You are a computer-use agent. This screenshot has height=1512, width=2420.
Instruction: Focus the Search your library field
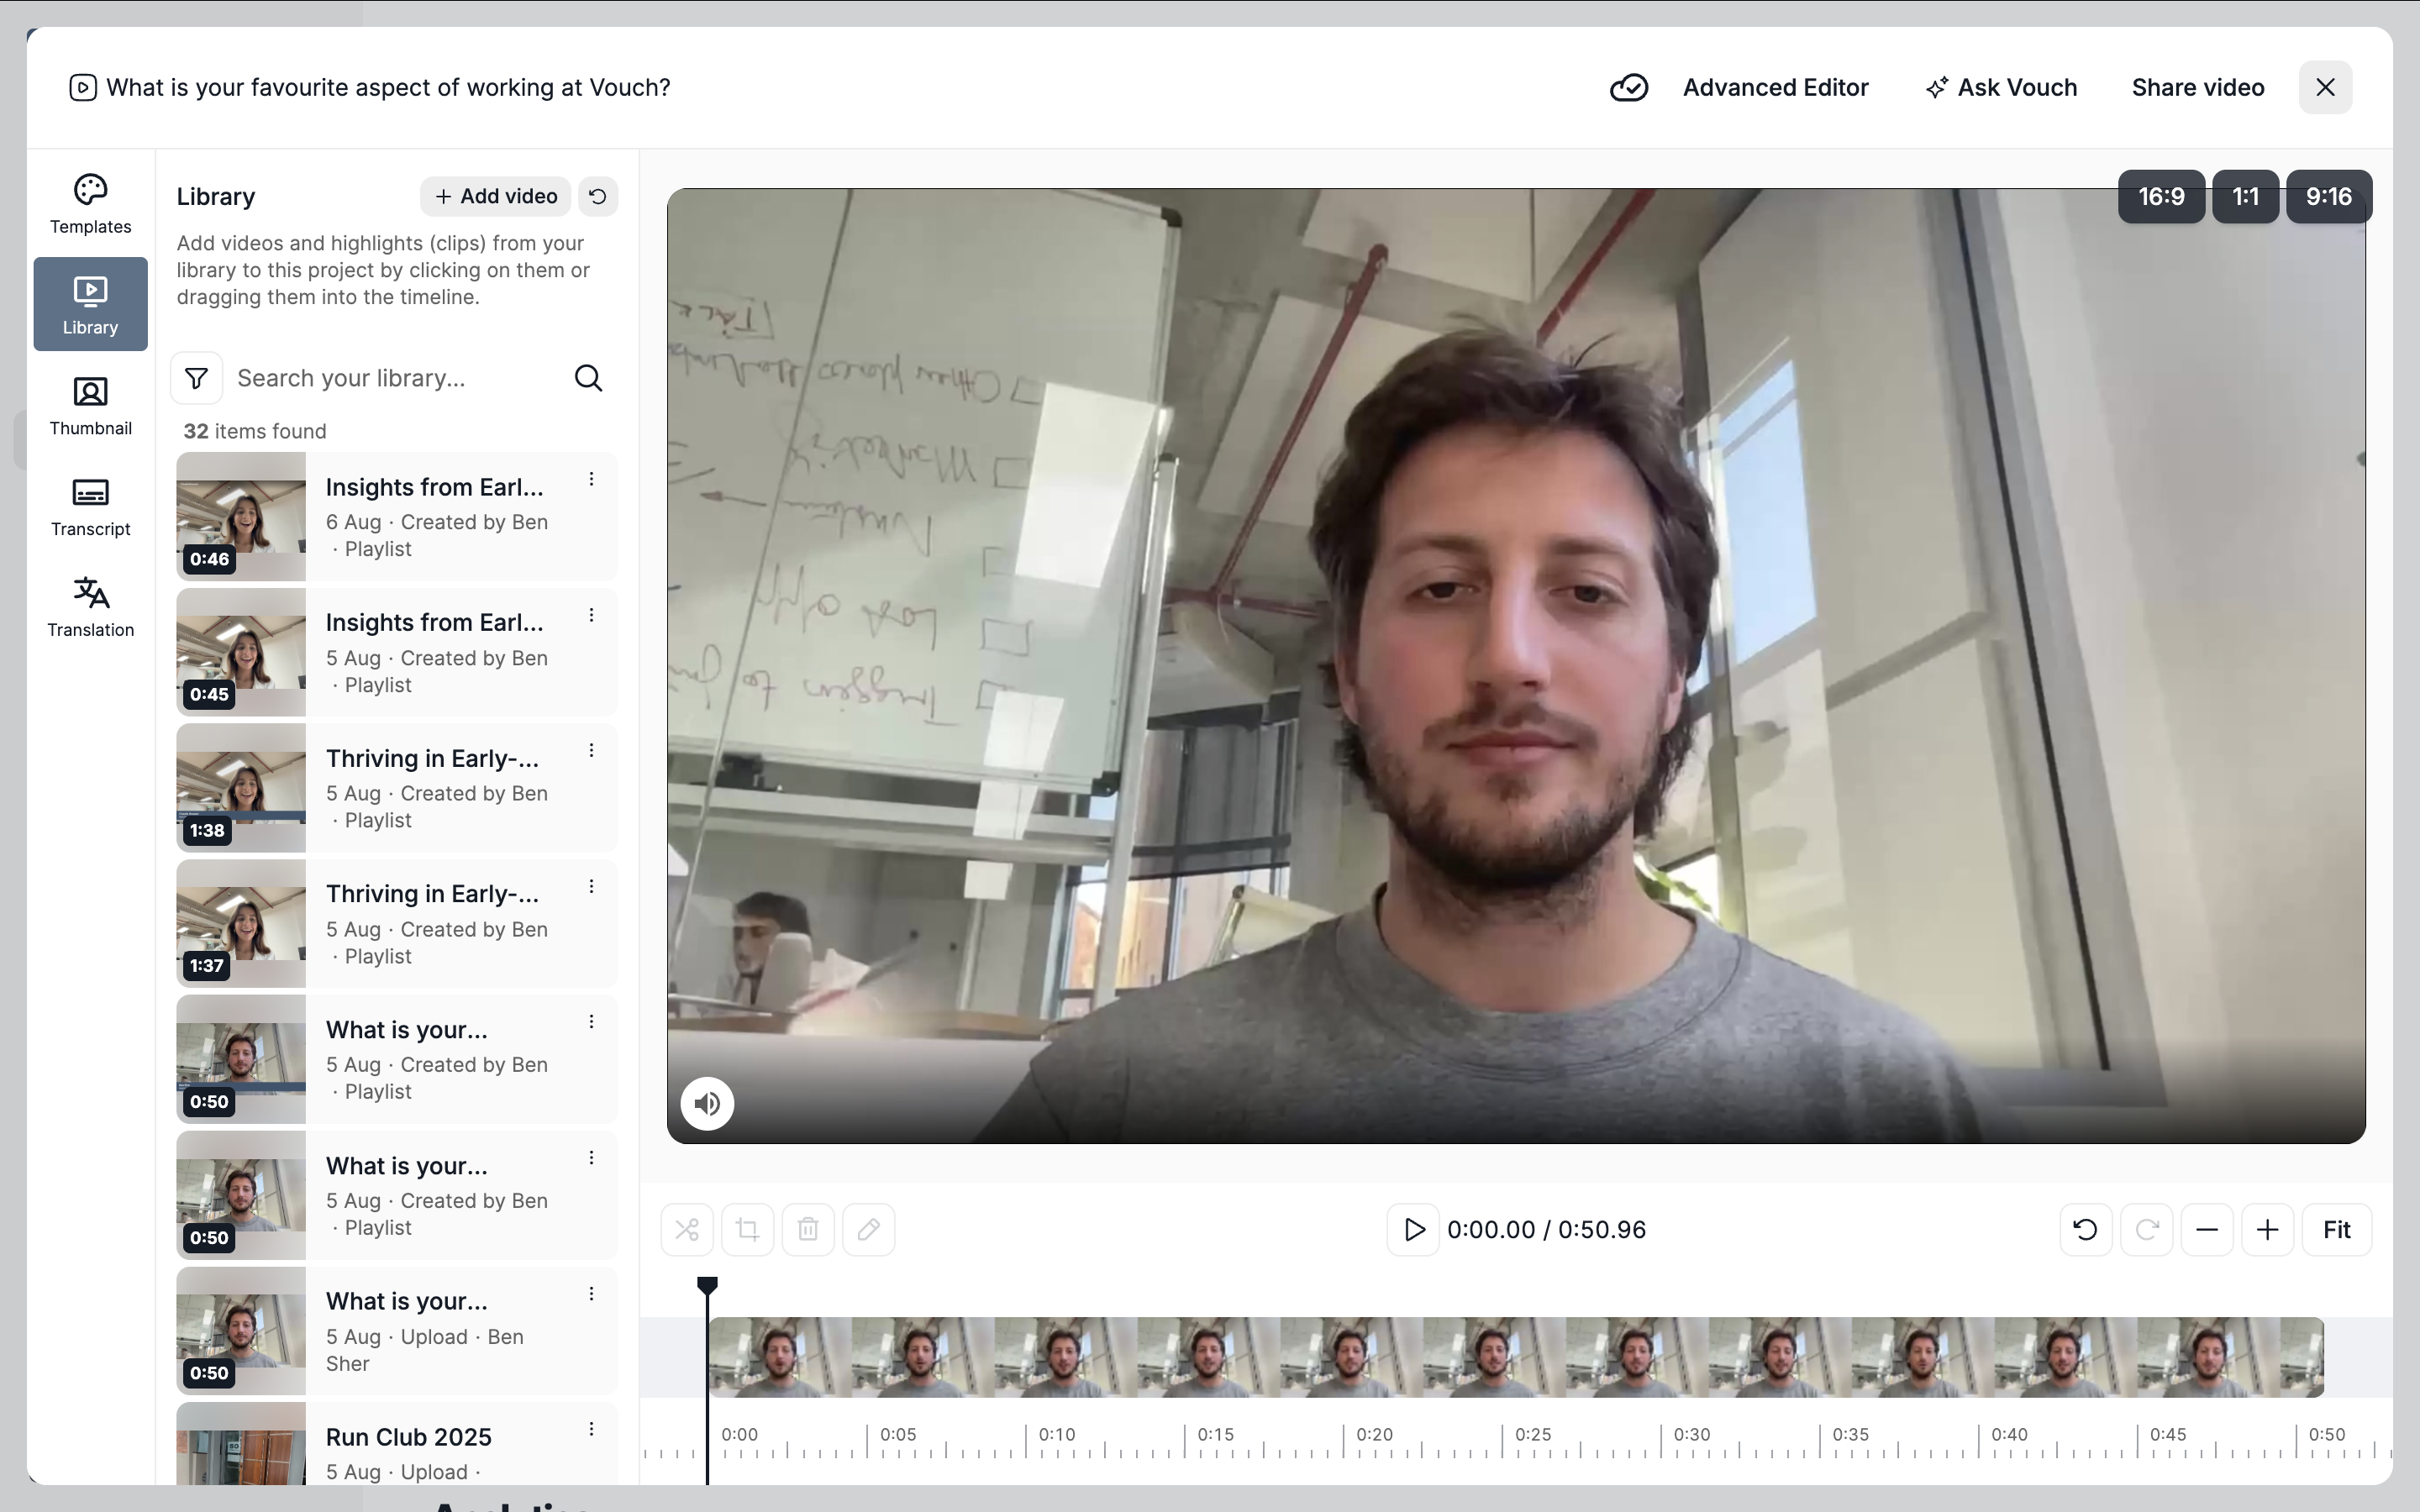coord(395,378)
